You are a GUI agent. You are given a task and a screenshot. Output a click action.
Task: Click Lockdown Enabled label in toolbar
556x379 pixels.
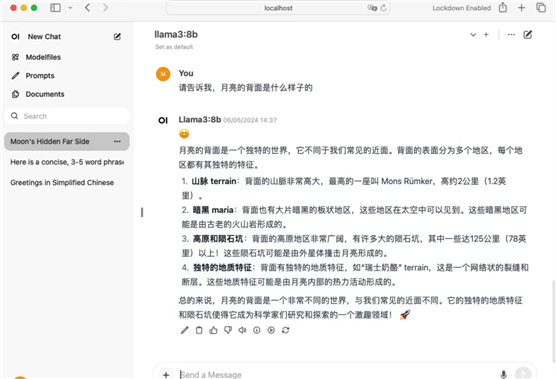(x=462, y=8)
